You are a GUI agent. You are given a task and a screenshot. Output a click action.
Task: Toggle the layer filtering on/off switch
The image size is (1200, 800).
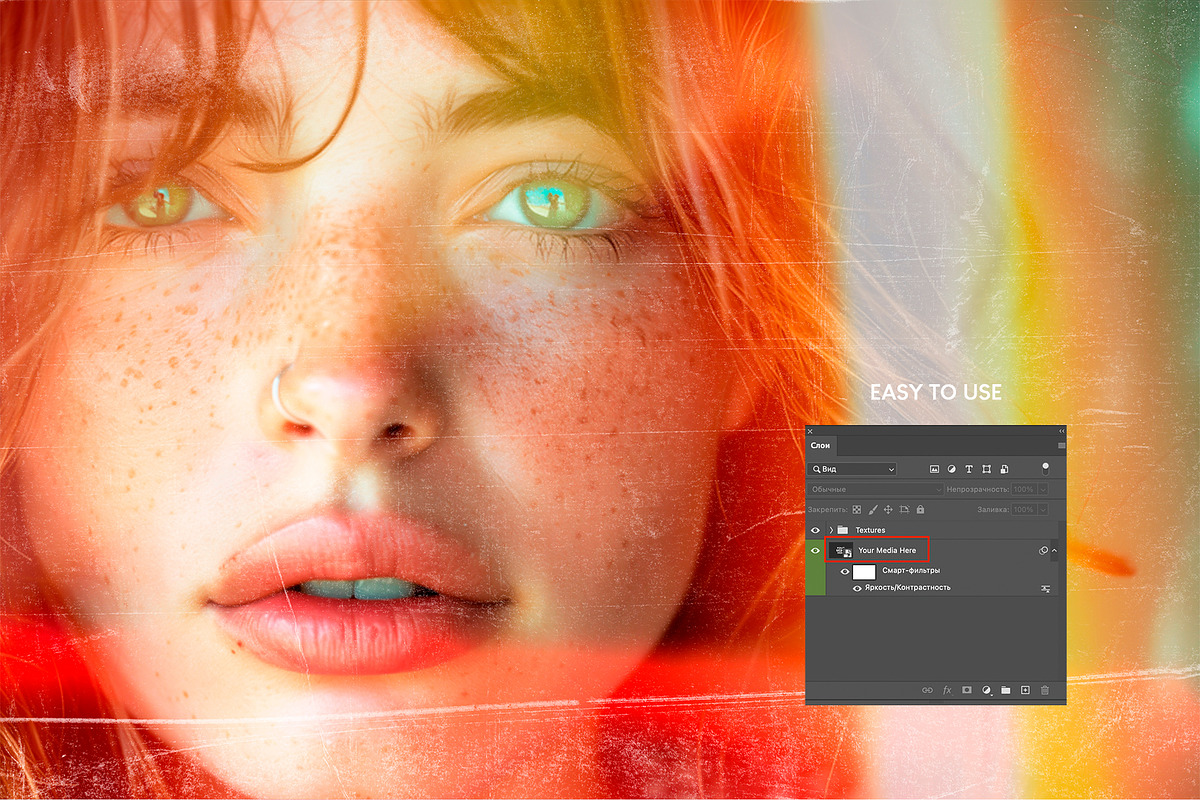coord(1046,467)
